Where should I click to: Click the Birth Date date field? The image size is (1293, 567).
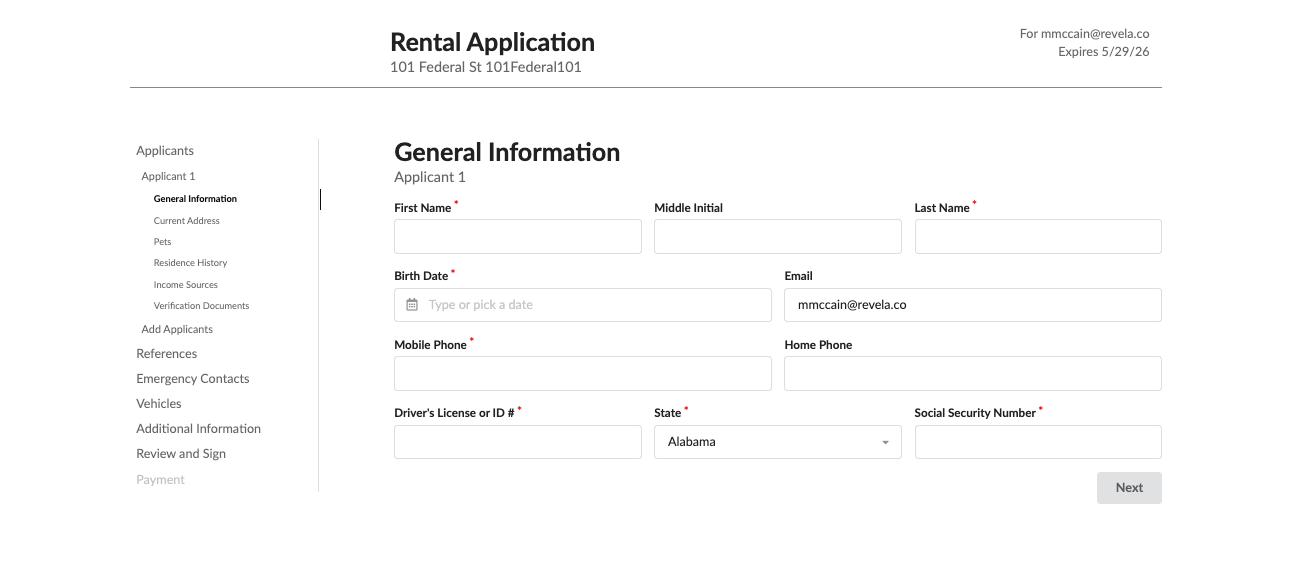click(583, 305)
